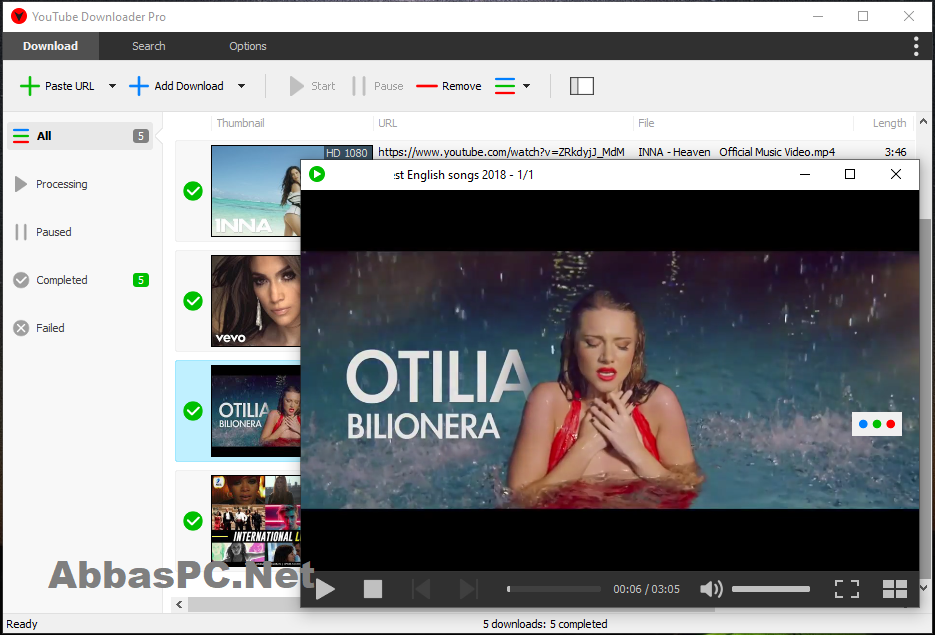Image resolution: width=935 pixels, height=635 pixels.
Task: Click the green Completed count badge 5
Action: [141, 280]
